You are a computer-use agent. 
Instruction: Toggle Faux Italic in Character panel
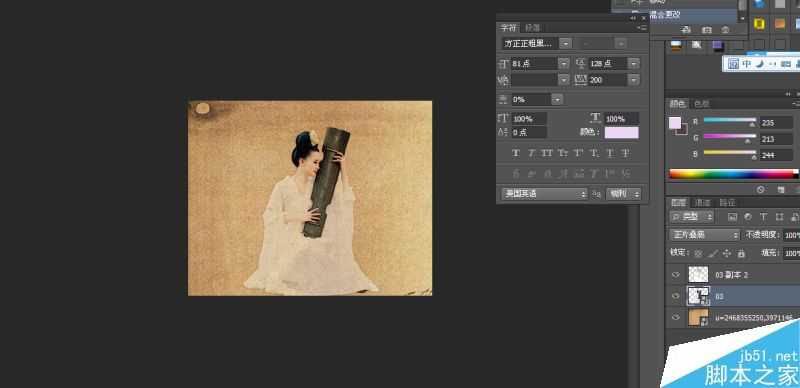tap(531, 153)
